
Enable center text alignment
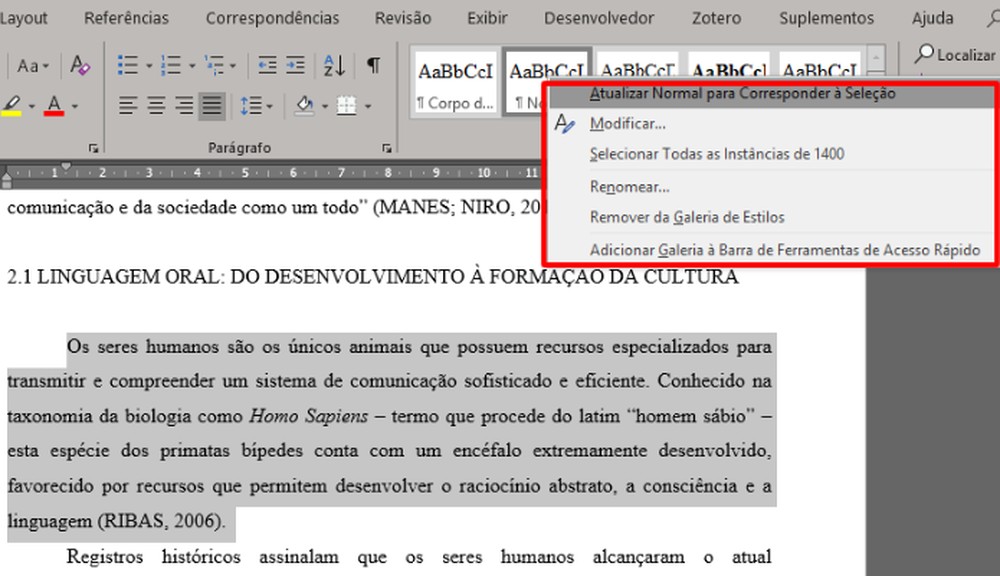(x=157, y=104)
